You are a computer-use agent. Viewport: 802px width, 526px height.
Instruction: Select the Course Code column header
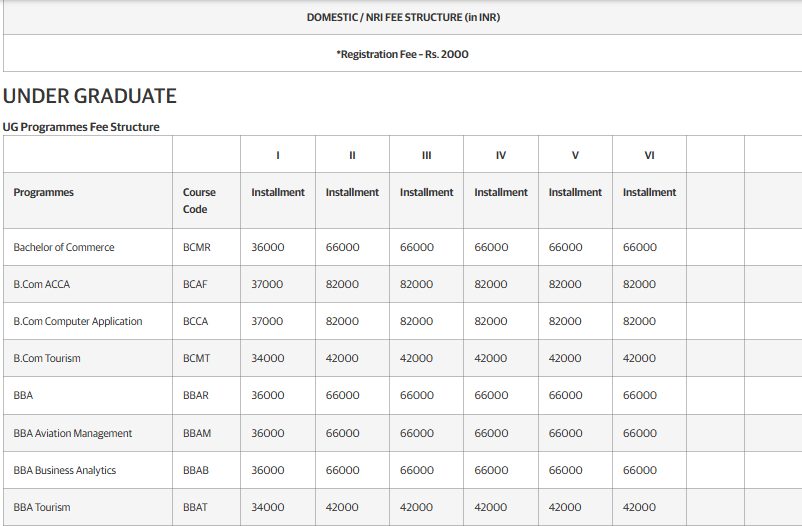pyautogui.click(x=199, y=200)
